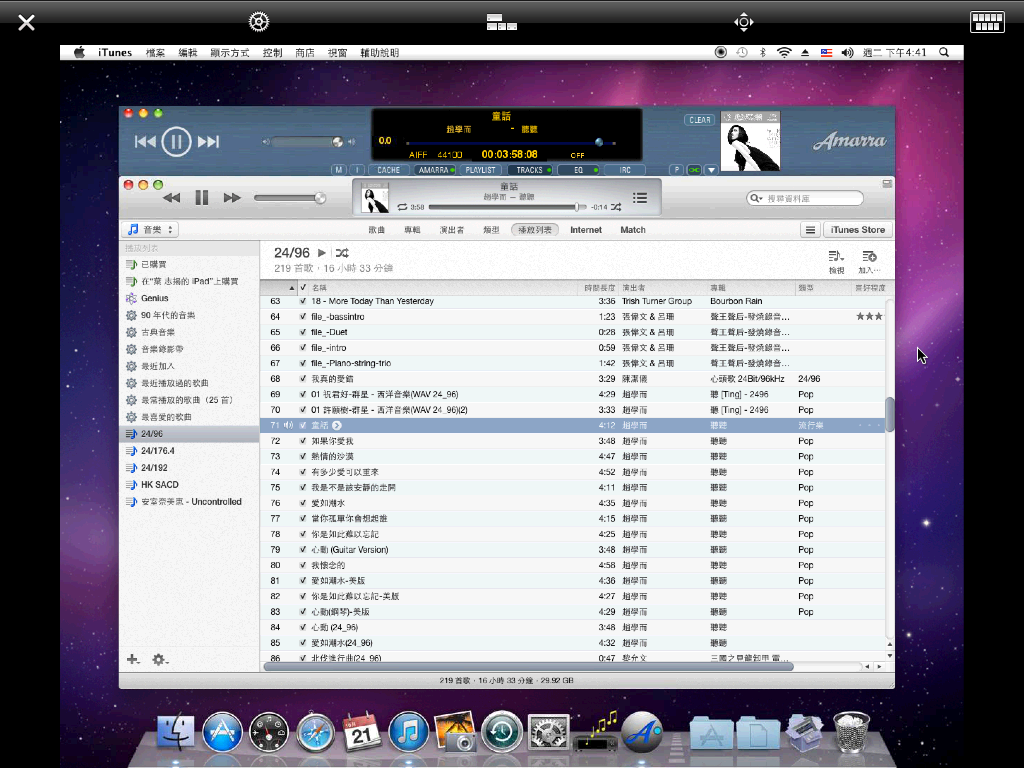Open the Amarra down-arrow menu
Viewport: 1024px width, 768px height.
711,170
